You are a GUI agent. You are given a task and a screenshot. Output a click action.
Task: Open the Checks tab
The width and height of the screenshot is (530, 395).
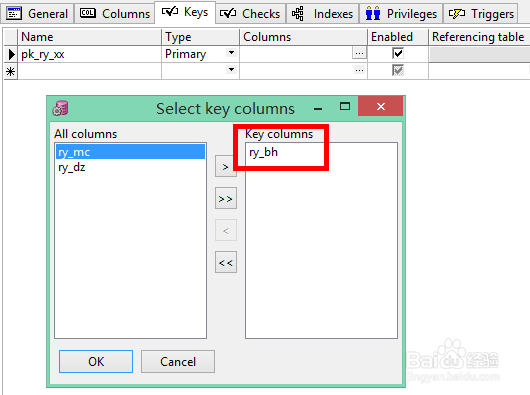(250, 14)
